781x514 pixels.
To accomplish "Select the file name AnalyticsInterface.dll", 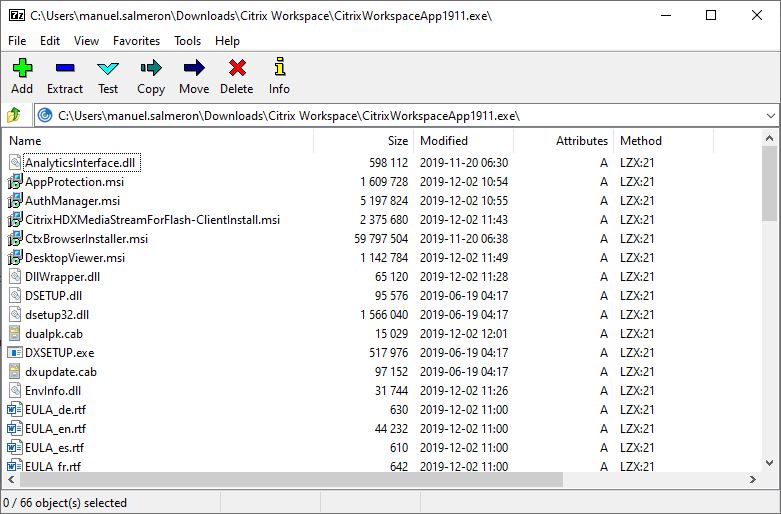I will pos(80,163).
